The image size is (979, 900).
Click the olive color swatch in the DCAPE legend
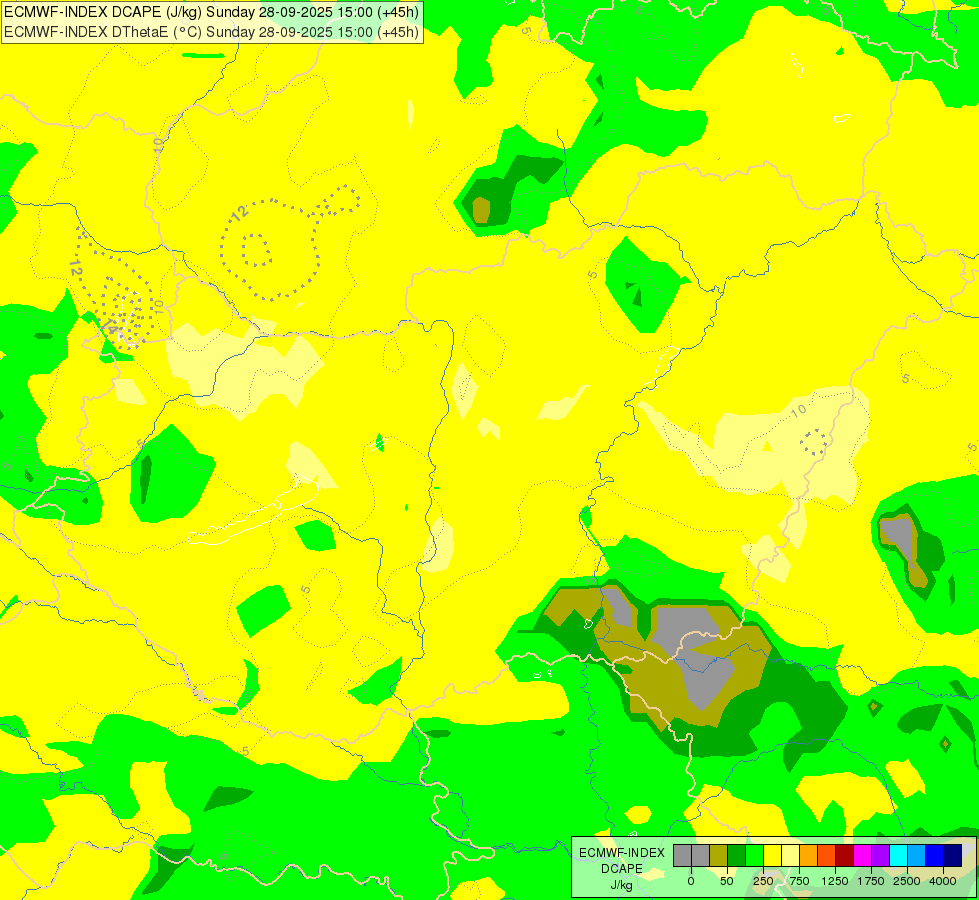(719, 855)
